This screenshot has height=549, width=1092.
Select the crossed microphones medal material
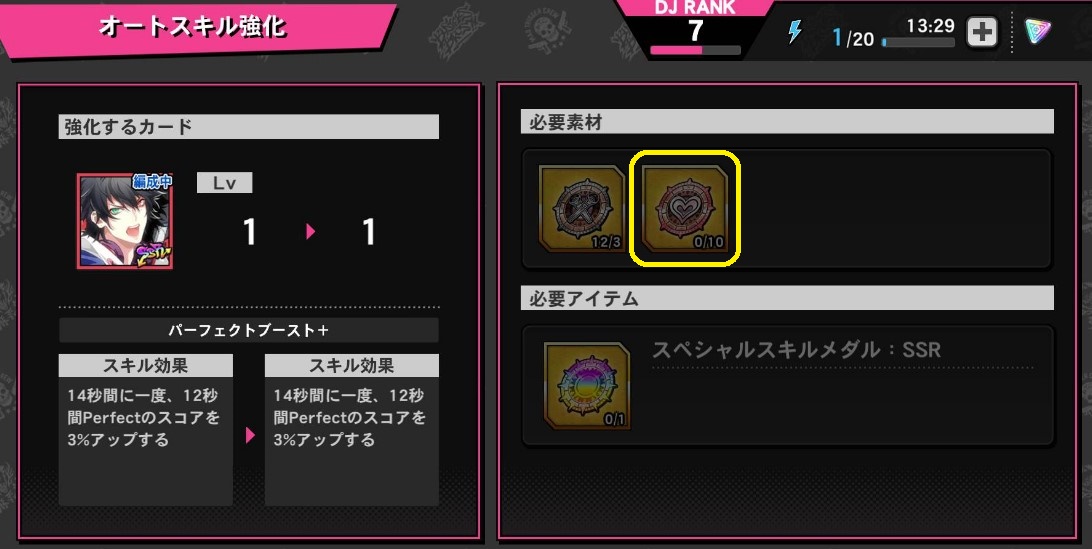(583, 210)
